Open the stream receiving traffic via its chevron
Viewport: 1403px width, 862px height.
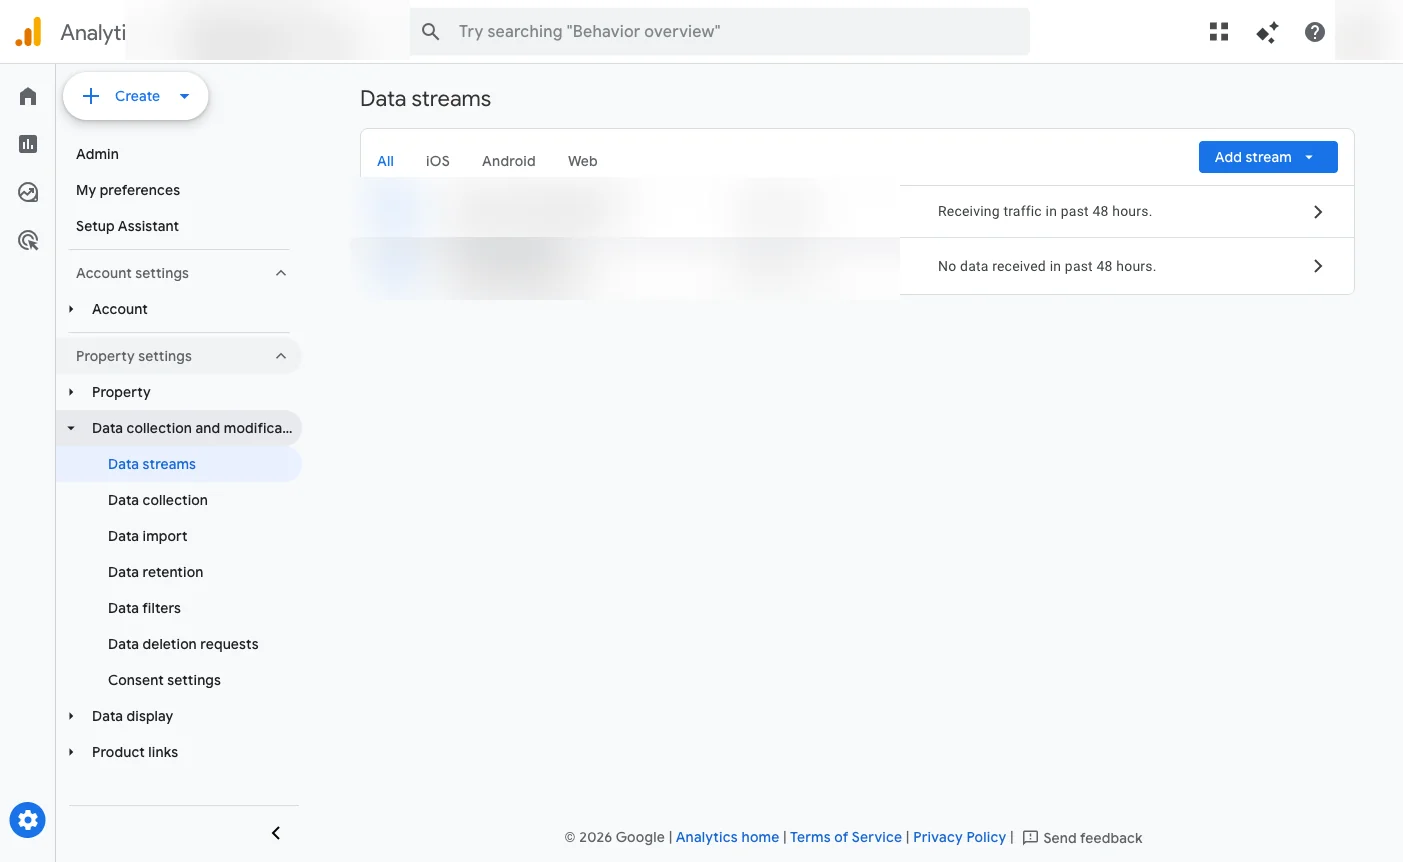pos(1318,211)
